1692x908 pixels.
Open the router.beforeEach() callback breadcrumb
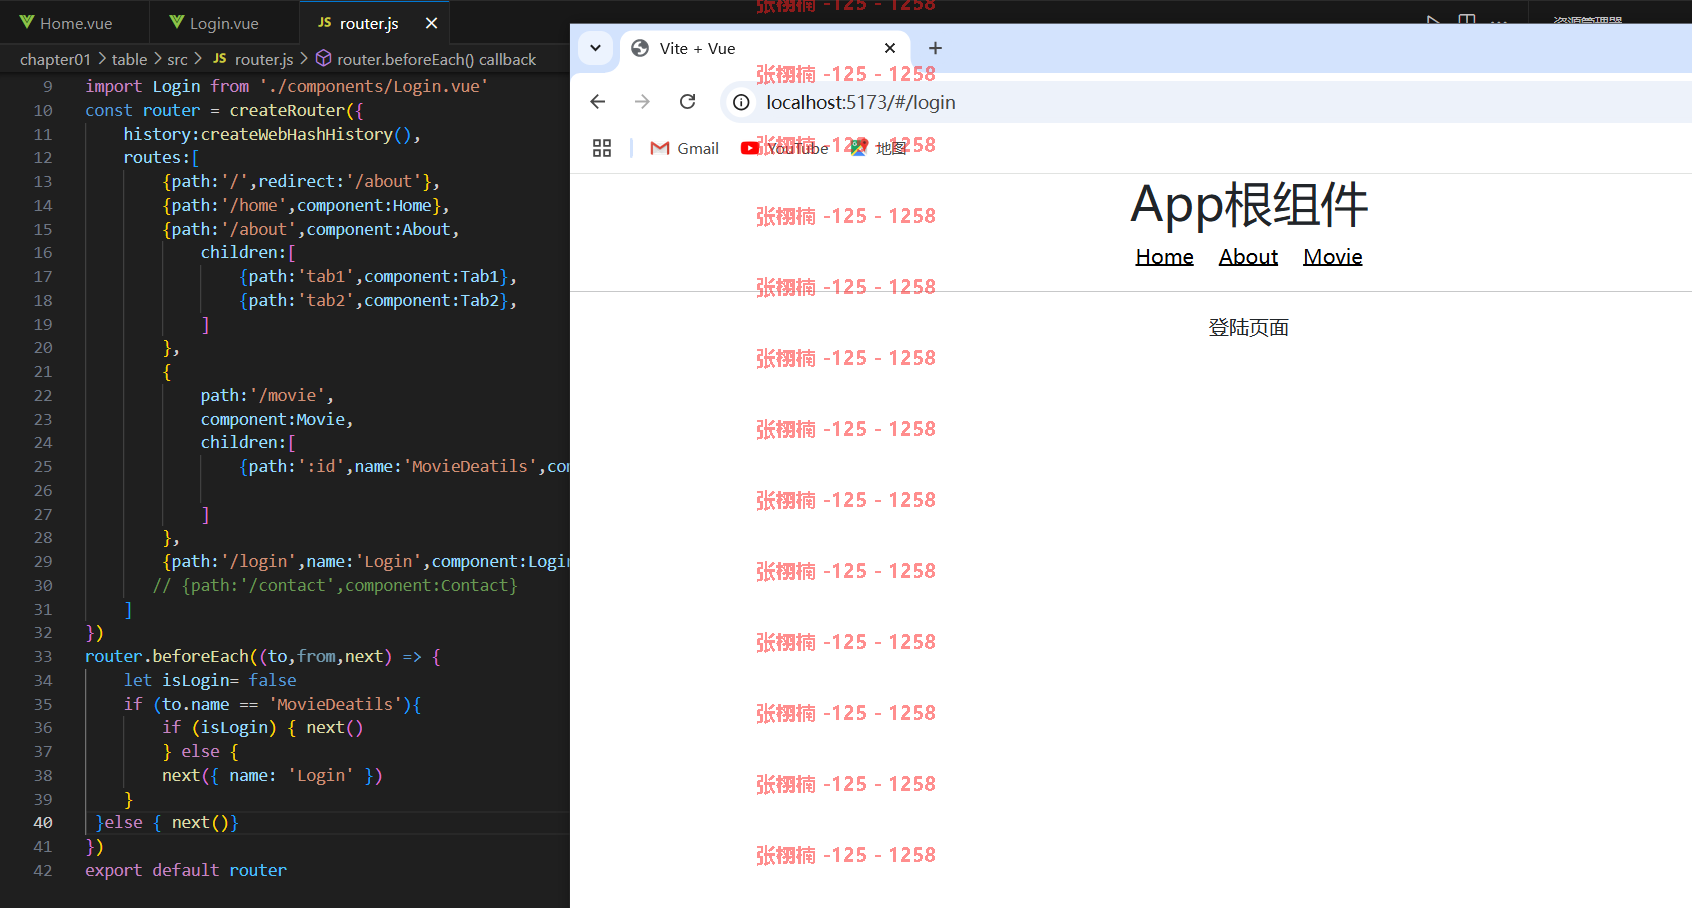[426, 59]
